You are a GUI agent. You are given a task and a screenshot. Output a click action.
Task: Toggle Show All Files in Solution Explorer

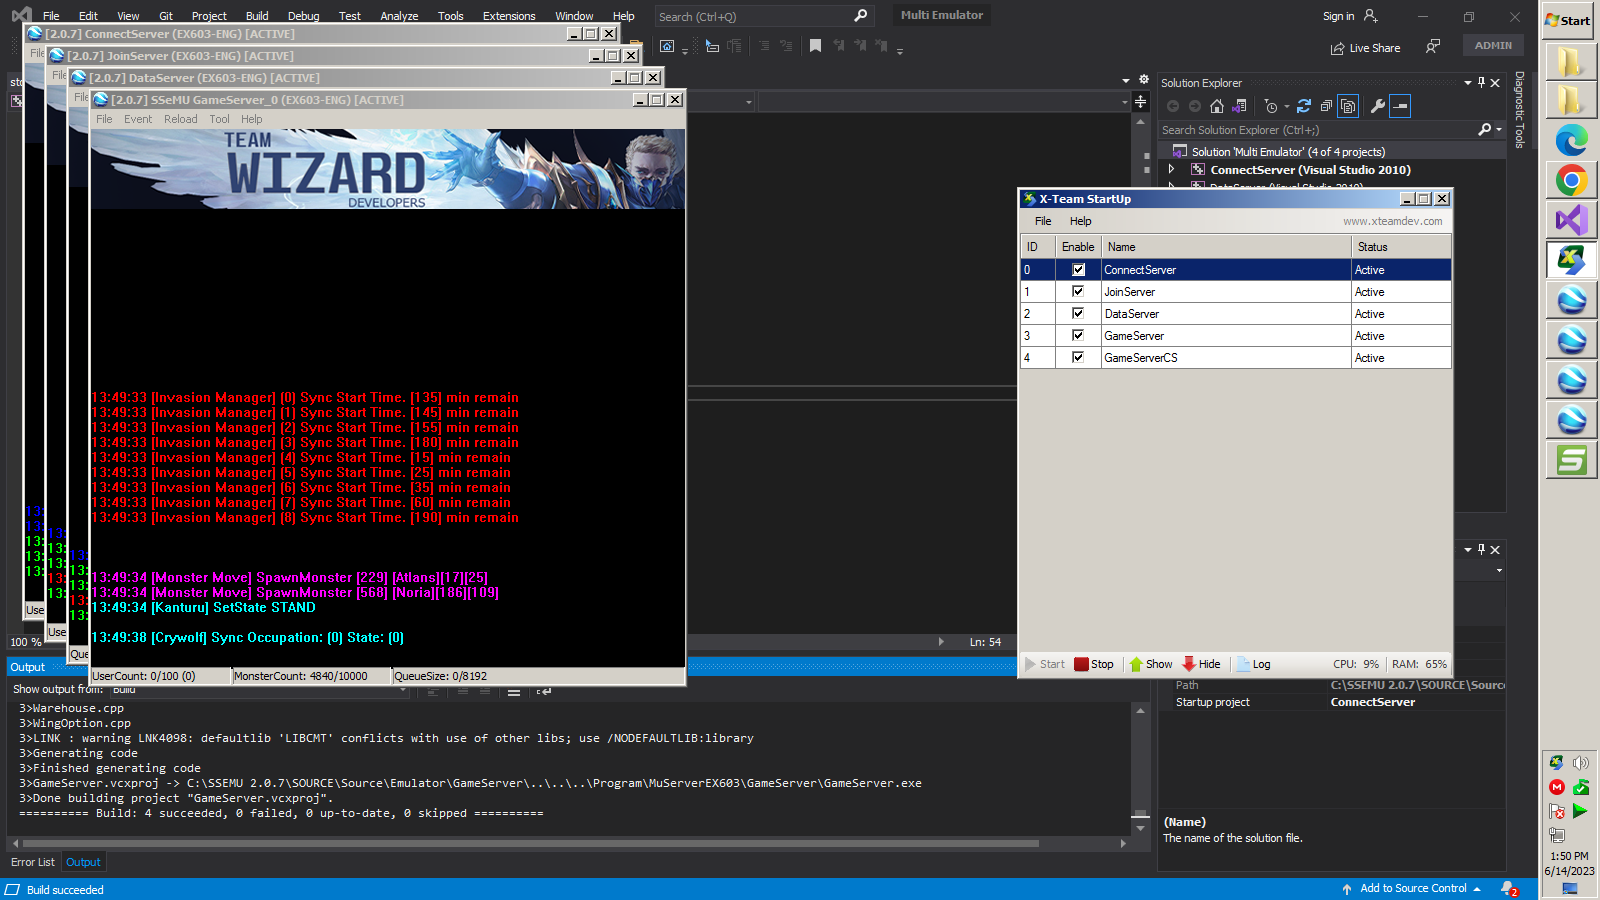(1348, 106)
